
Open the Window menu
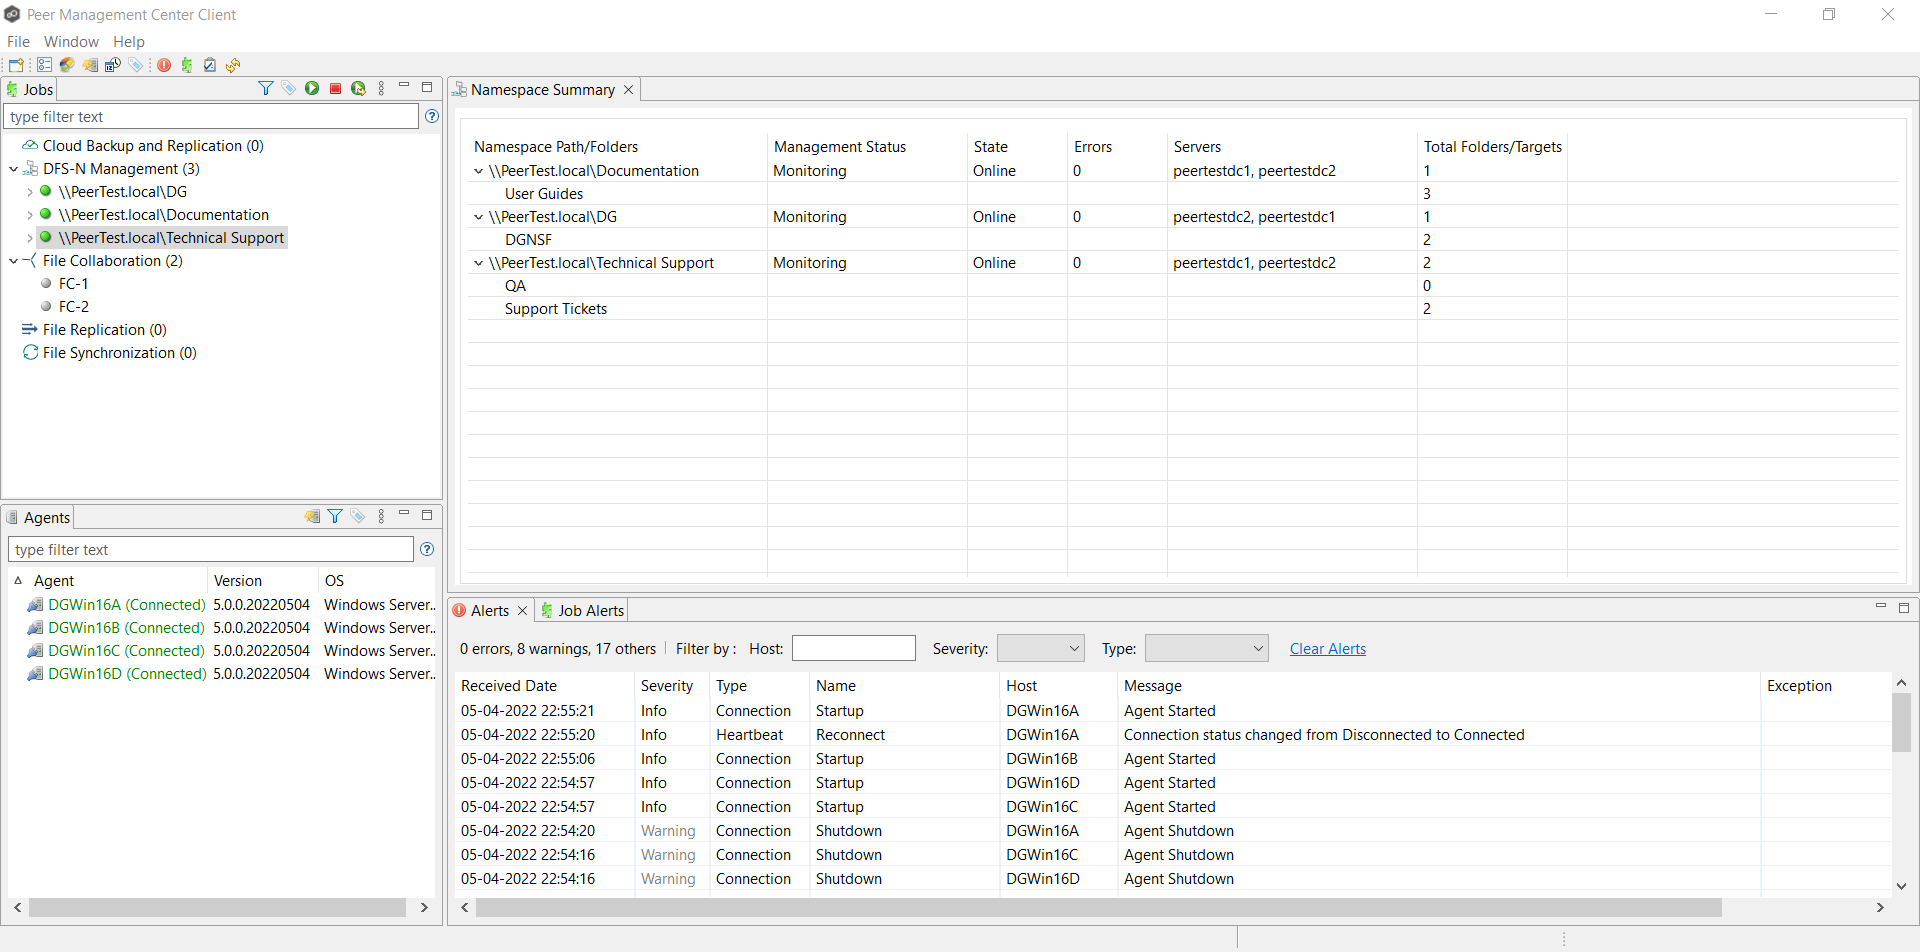[x=71, y=42]
